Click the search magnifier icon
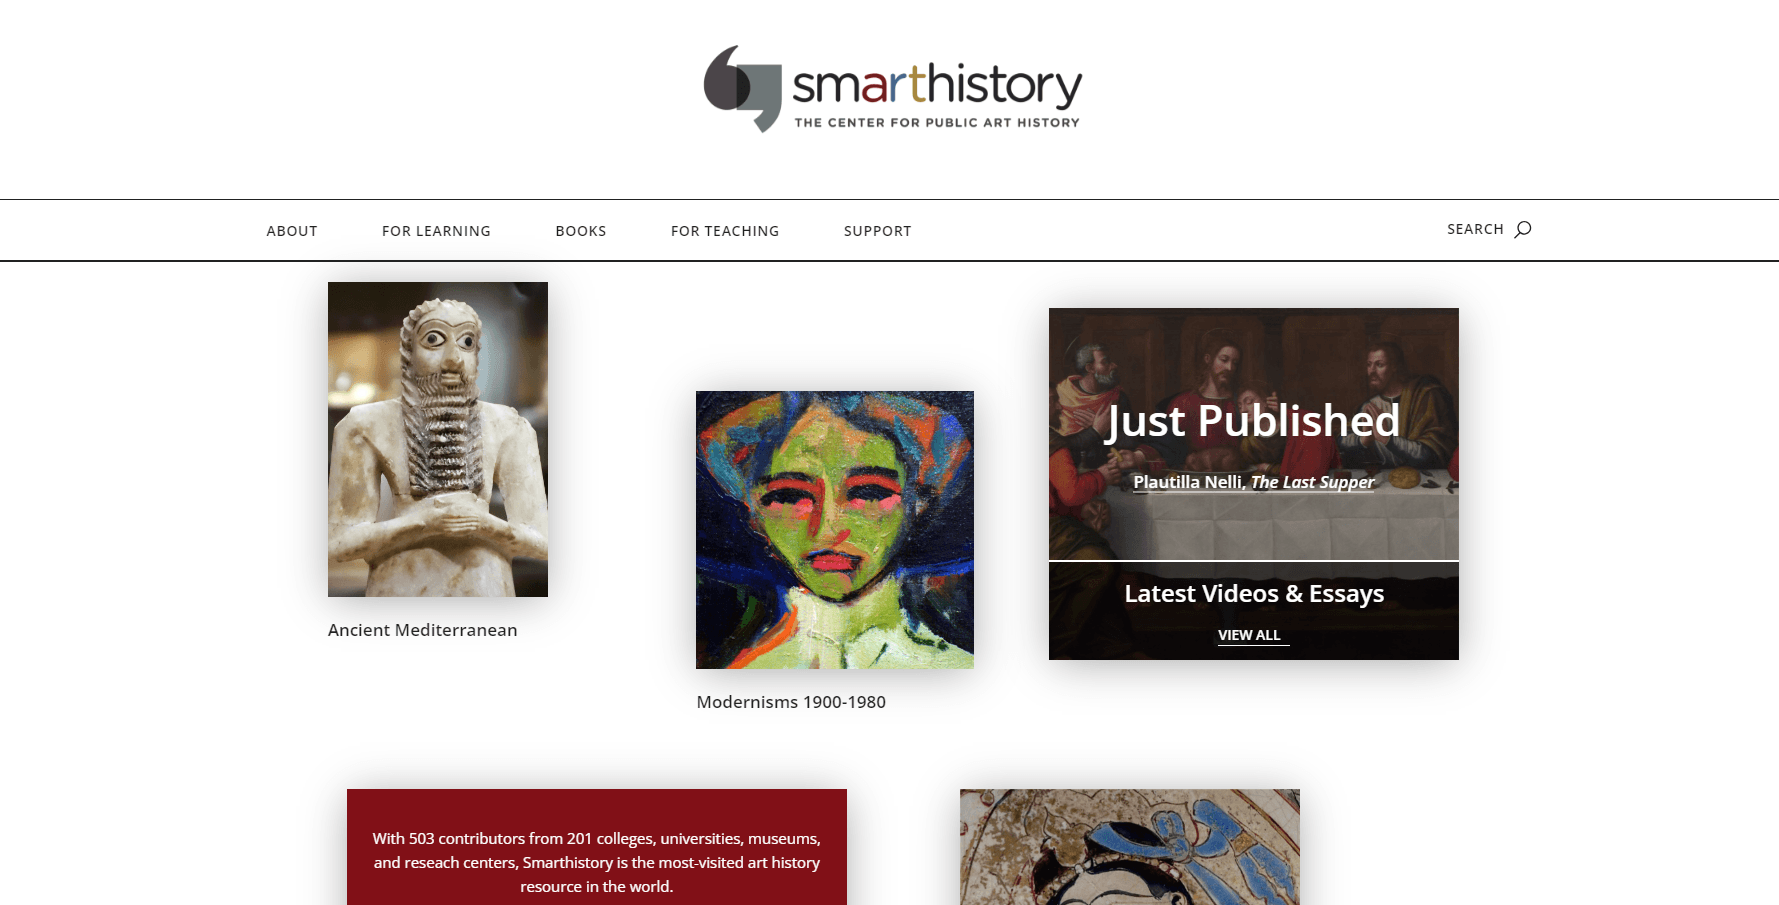This screenshot has width=1779, height=905. (1522, 229)
